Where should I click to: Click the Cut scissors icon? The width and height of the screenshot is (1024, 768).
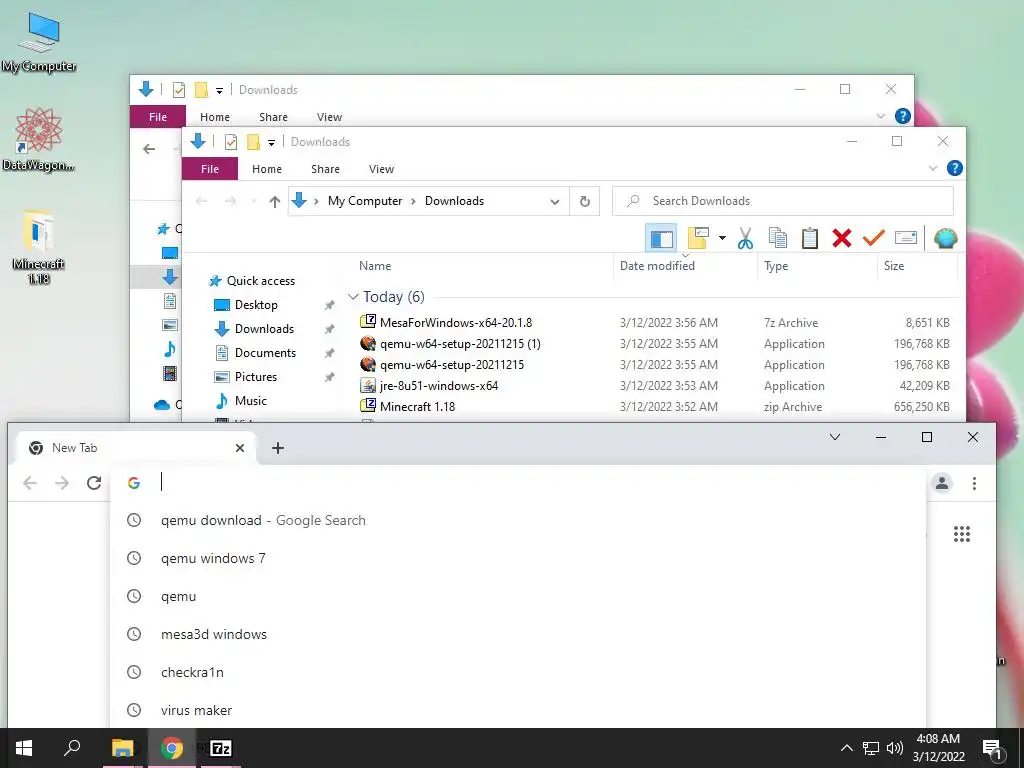pyautogui.click(x=745, y=238)
